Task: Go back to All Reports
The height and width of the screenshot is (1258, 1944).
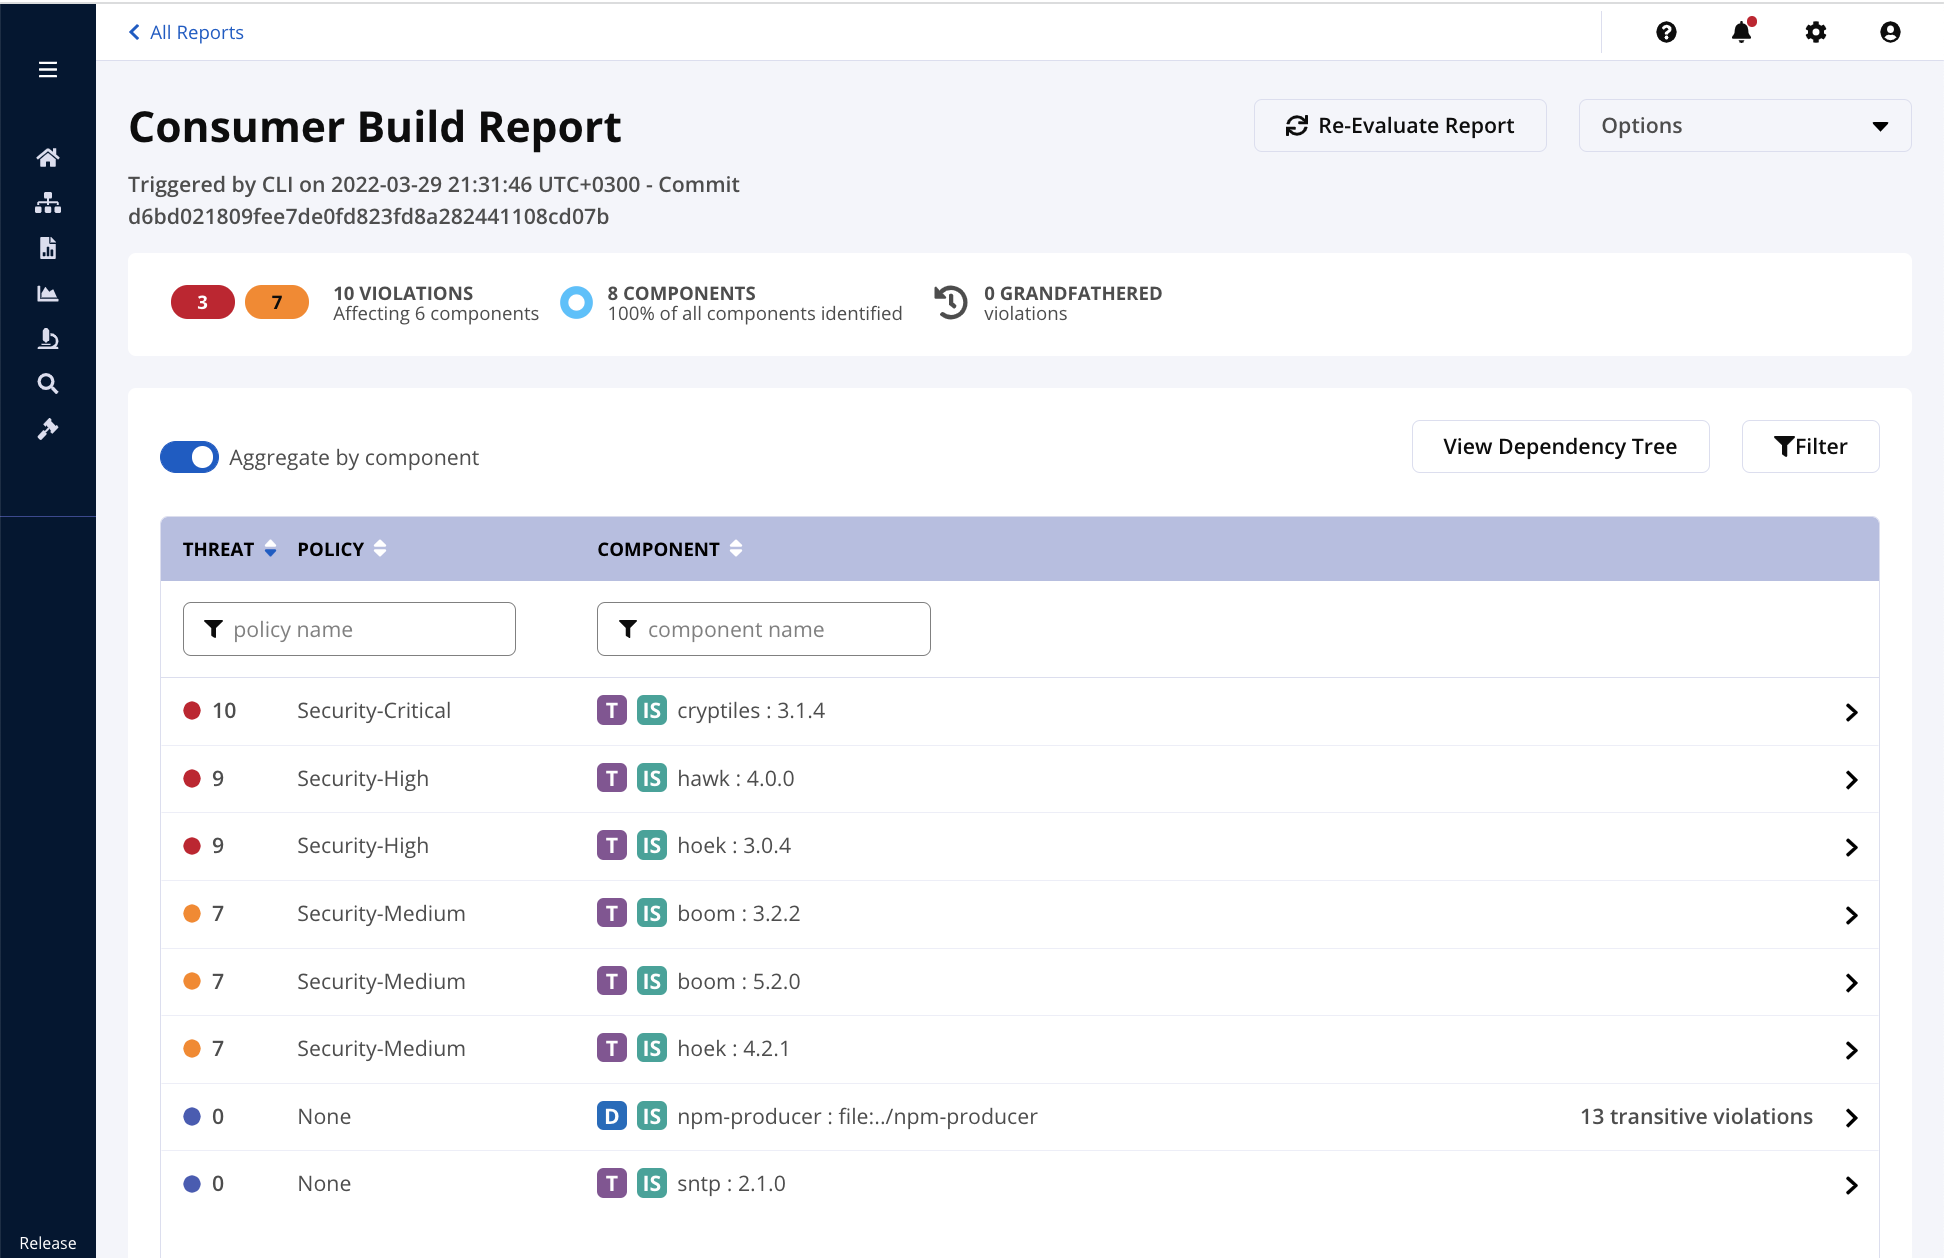Action: point(186,32)
